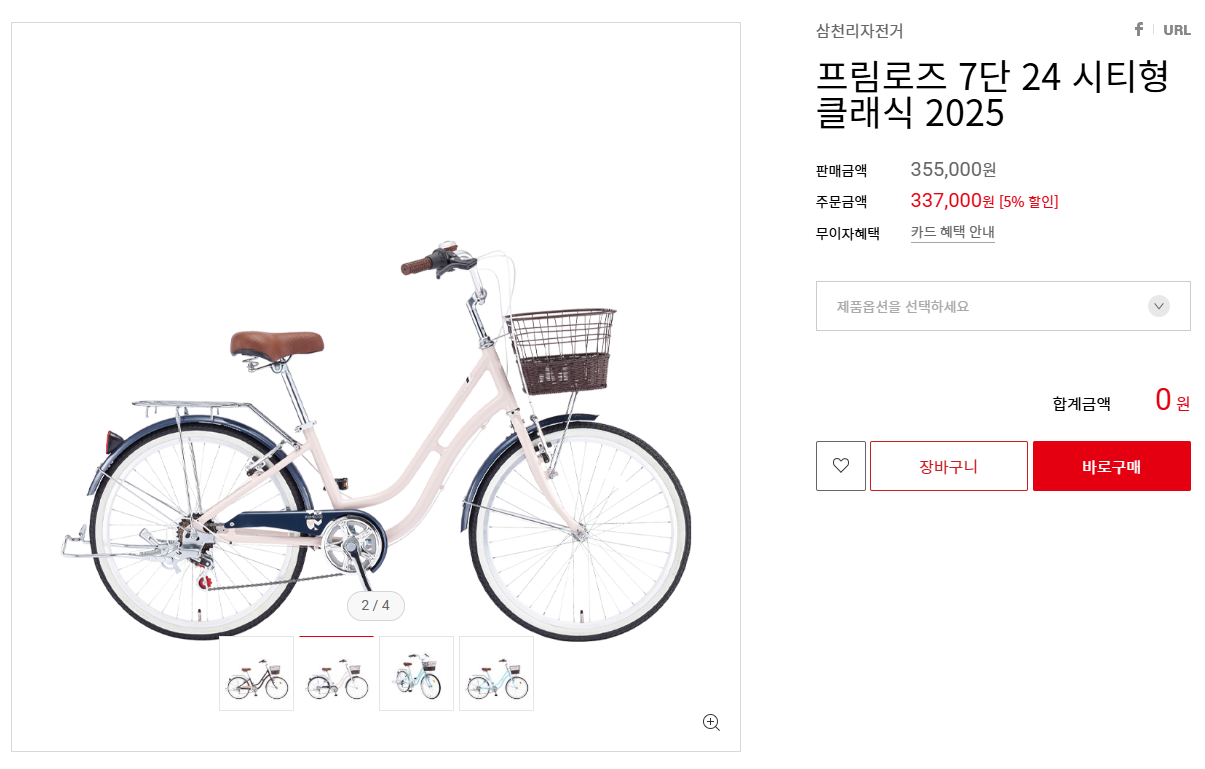Select the first burgundy bike thumbnail
Screen dimensions: 1205x769
(x=256, y=672)
